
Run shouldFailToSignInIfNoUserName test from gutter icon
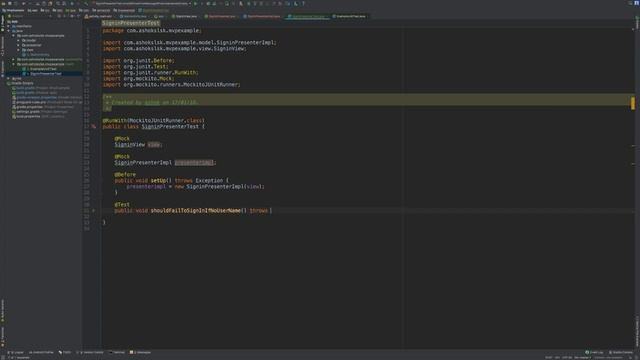[93, 211]
